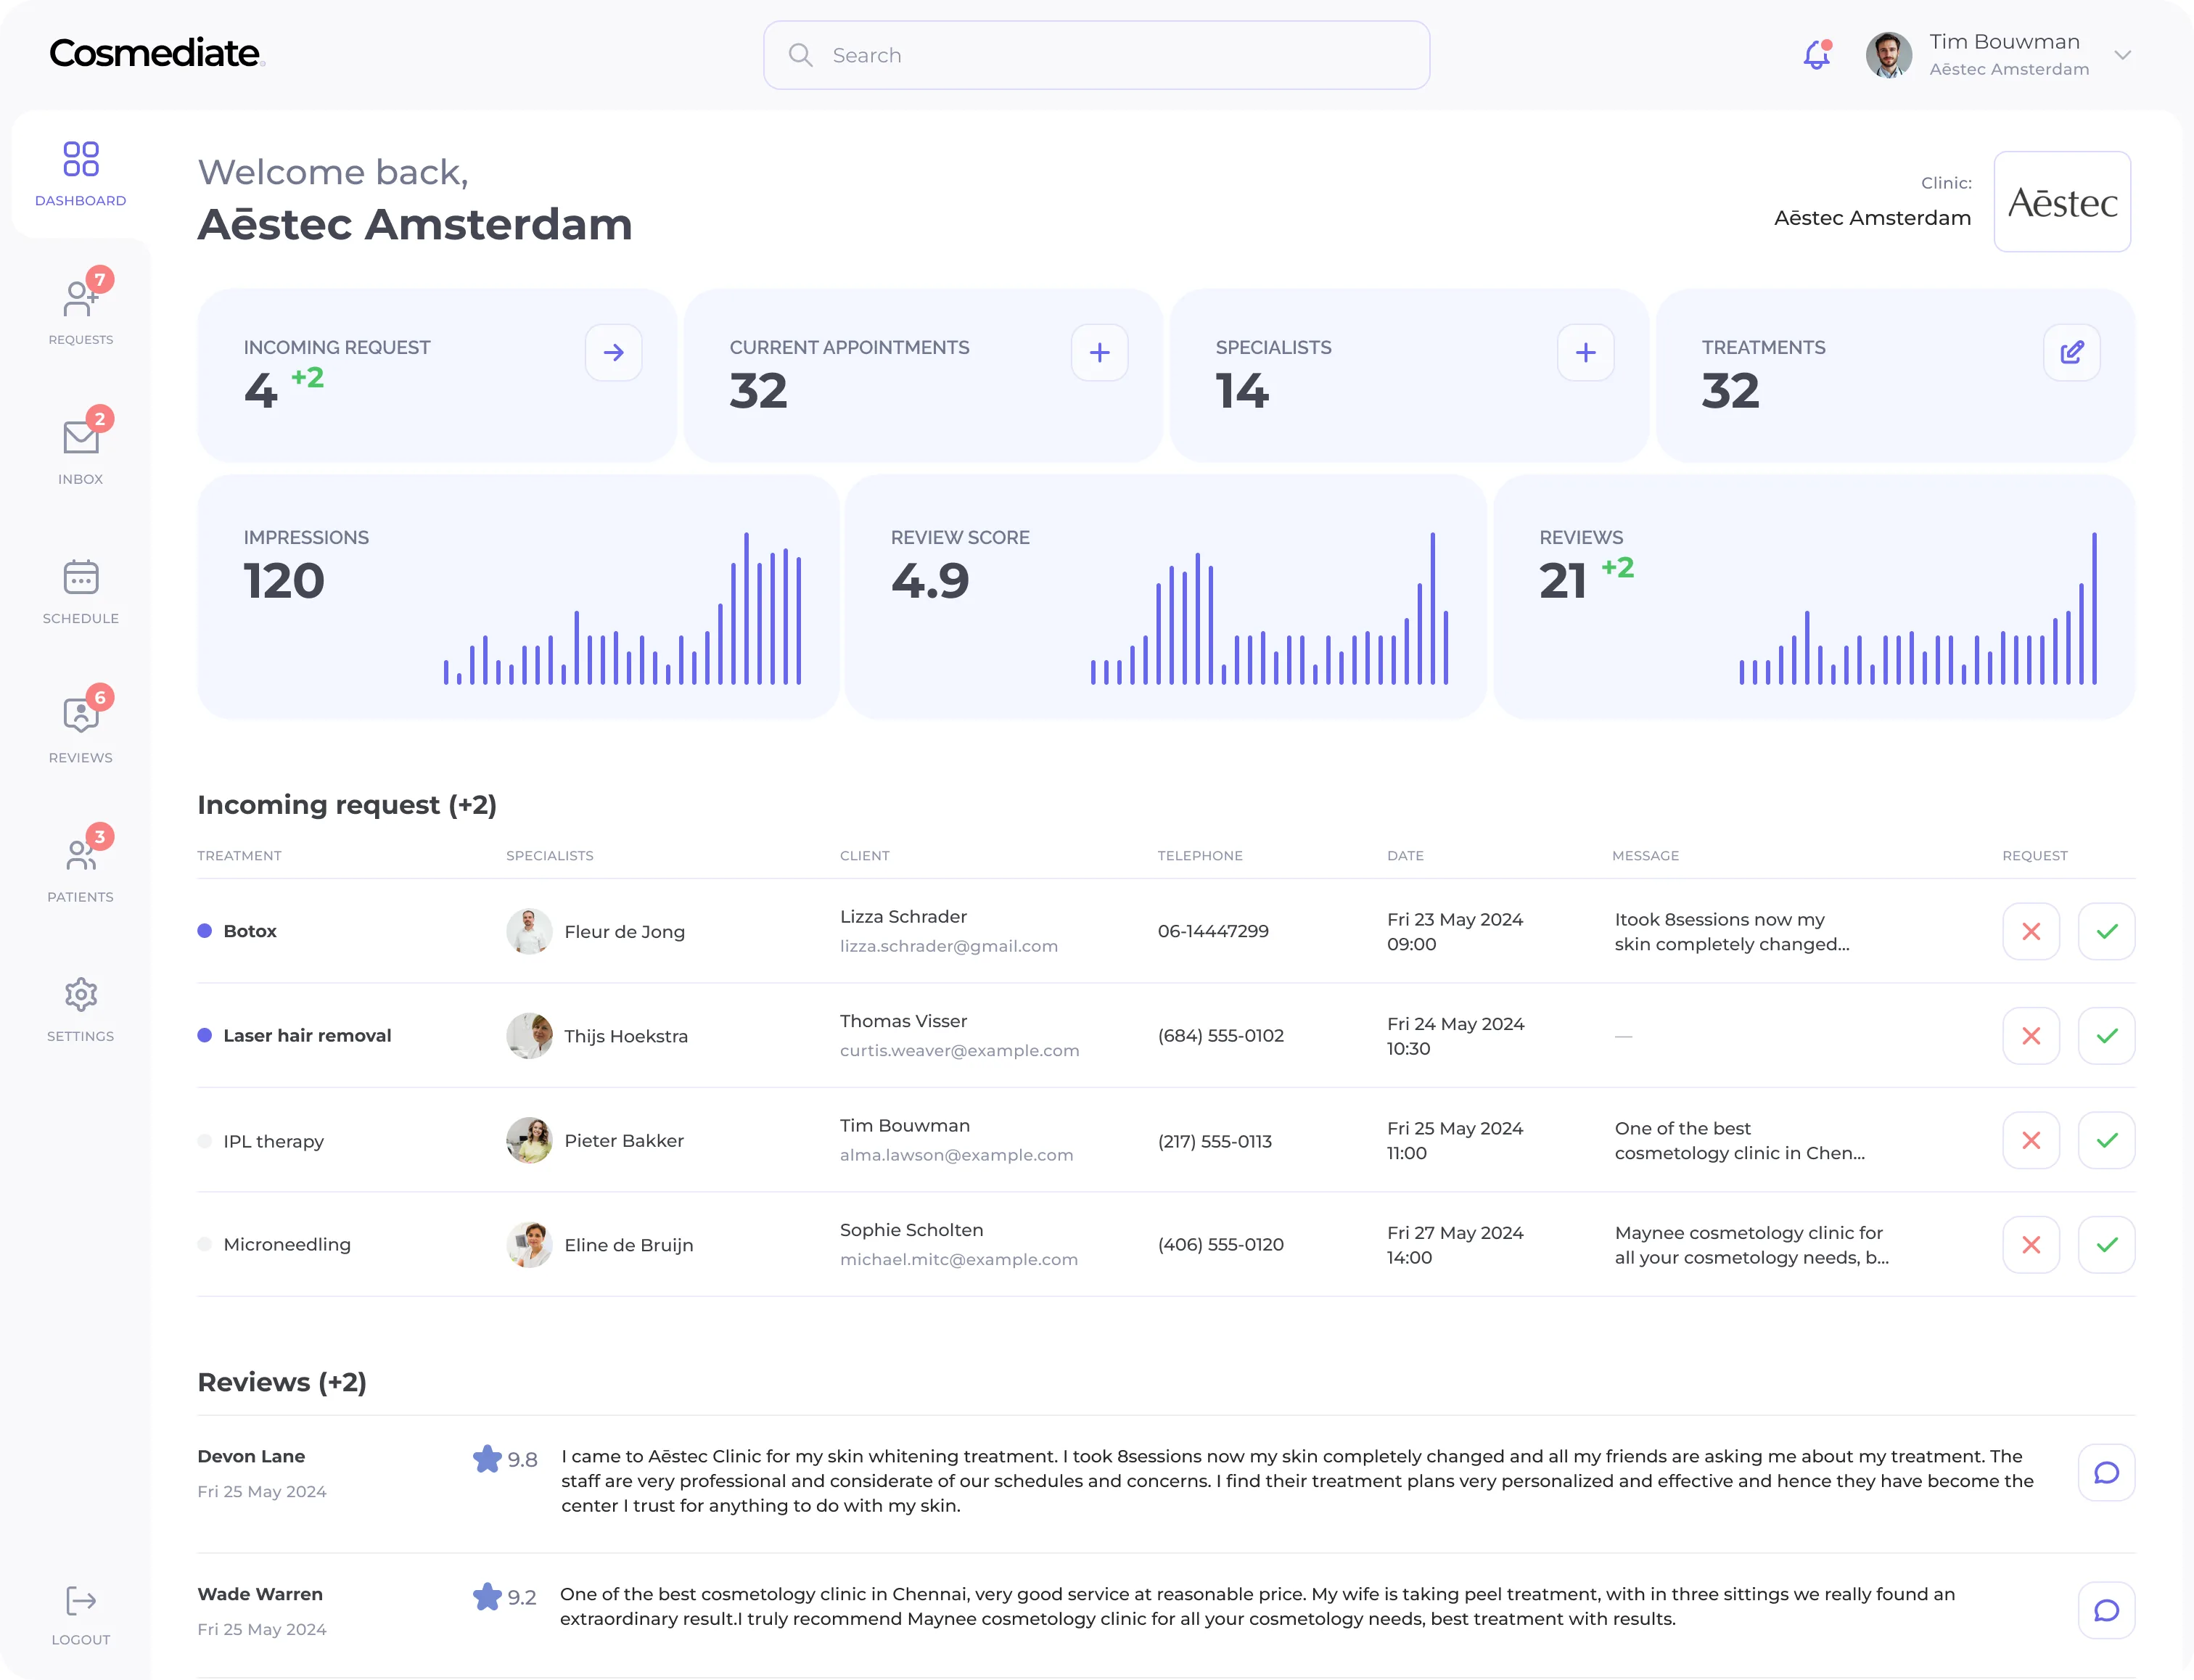2194x1680 pixels.
Task: Click the Incoming request (+2) heading
Action: click(347, 805)
